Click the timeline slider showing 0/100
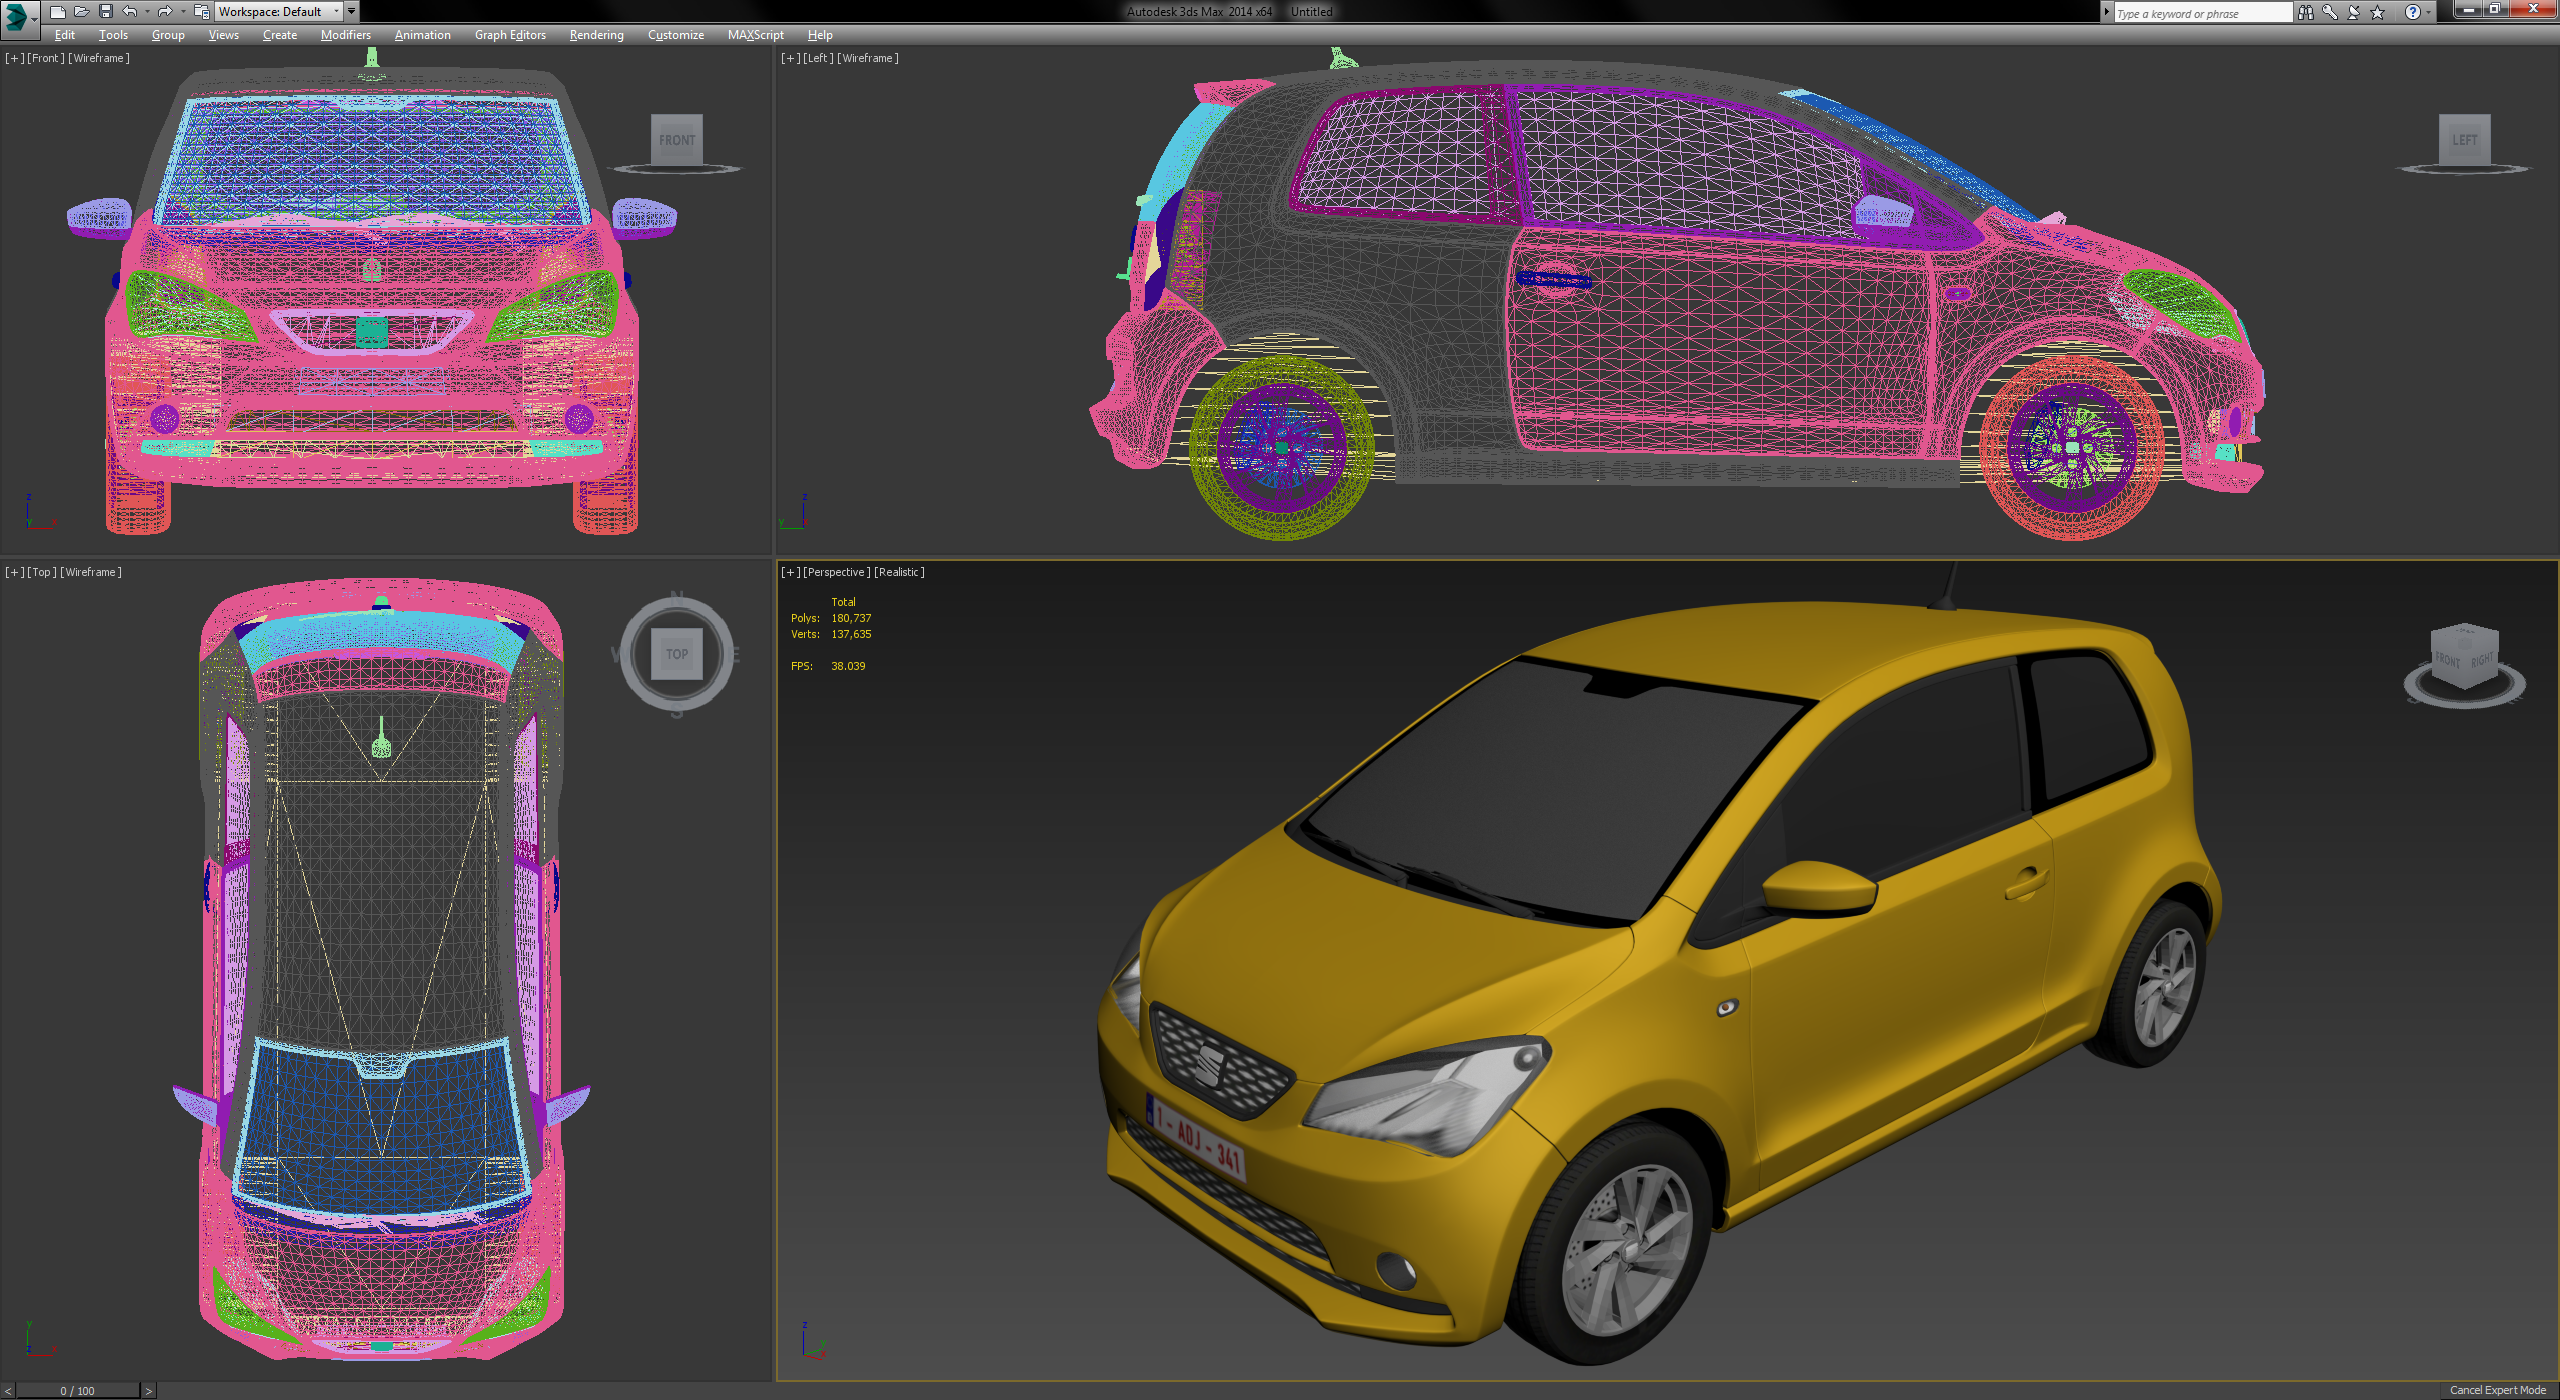2560x1400 pixels. [x=78, y=1390]
